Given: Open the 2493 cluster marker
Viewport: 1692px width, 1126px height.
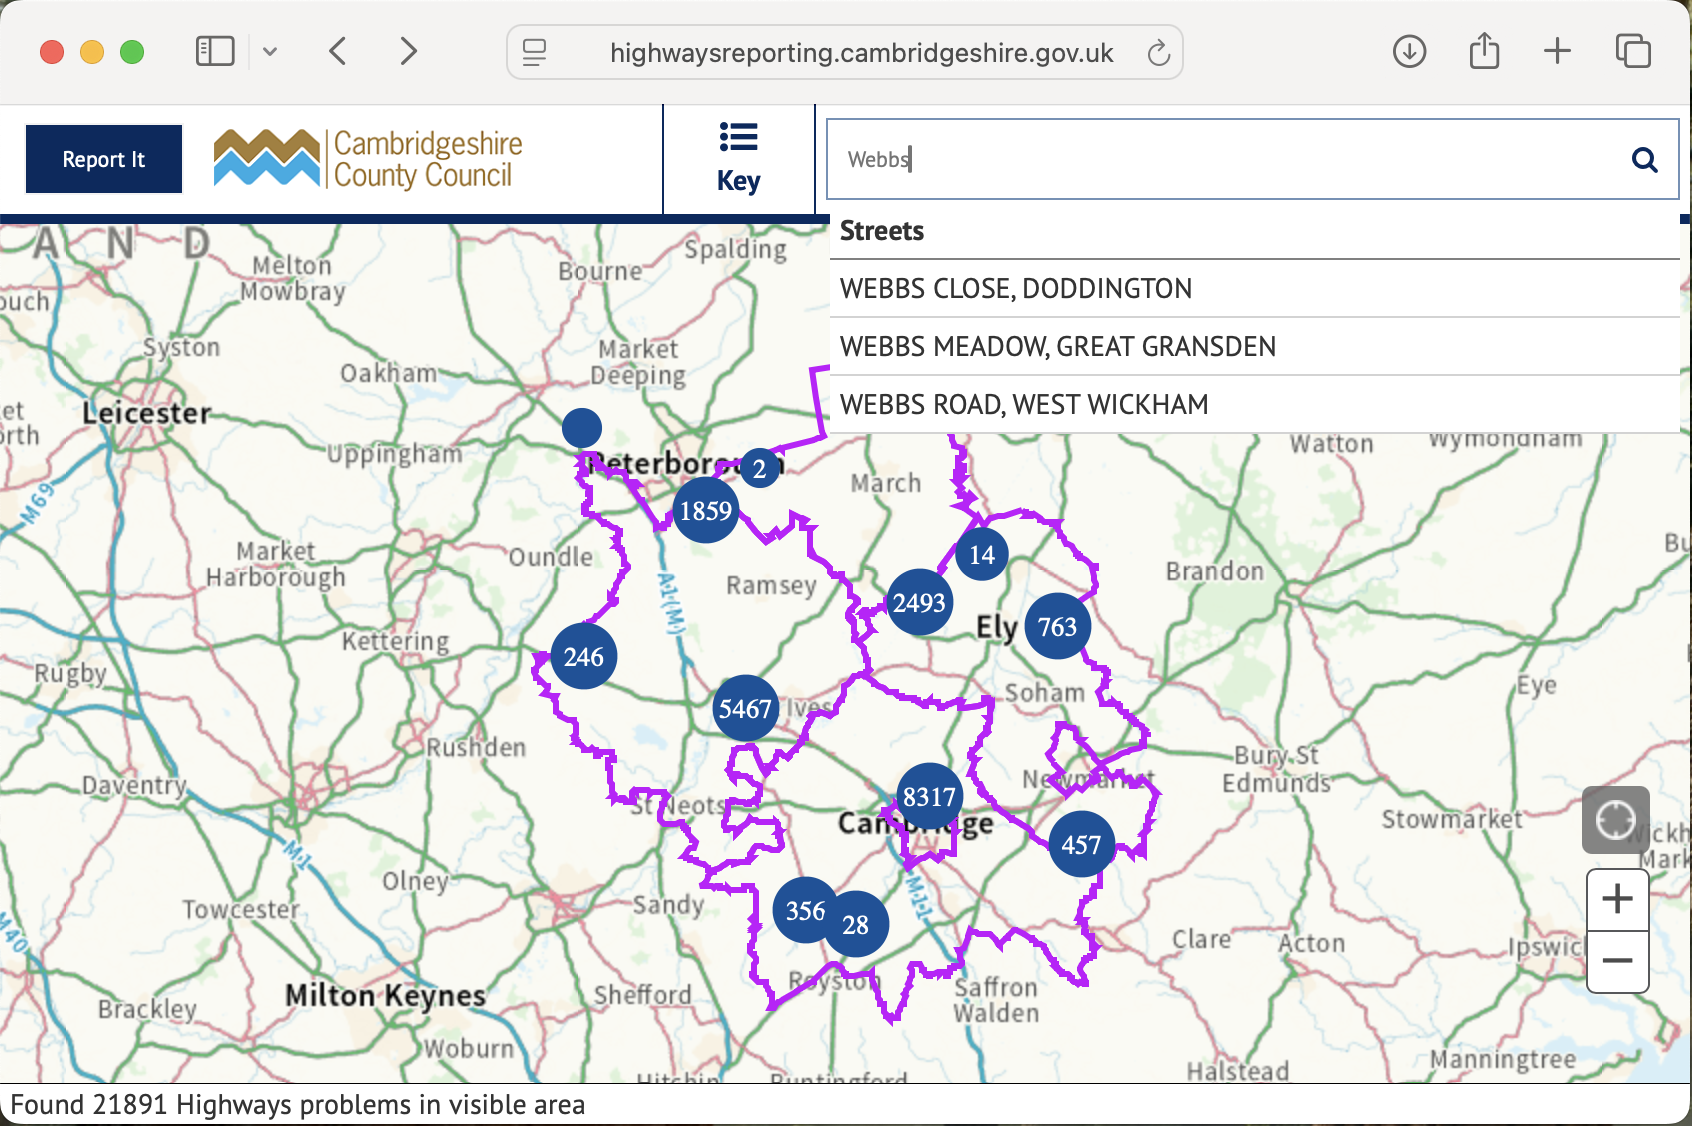Looking at the screenshot, I should [920, 603].
